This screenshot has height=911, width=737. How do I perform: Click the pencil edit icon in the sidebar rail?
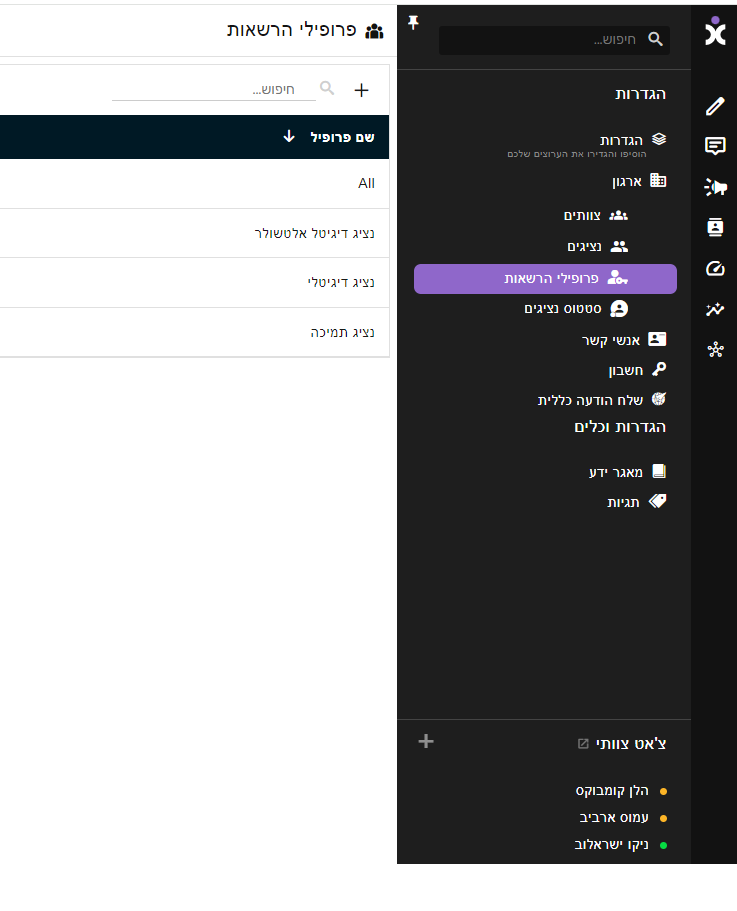pyautogui.click(x=715, y=106)
